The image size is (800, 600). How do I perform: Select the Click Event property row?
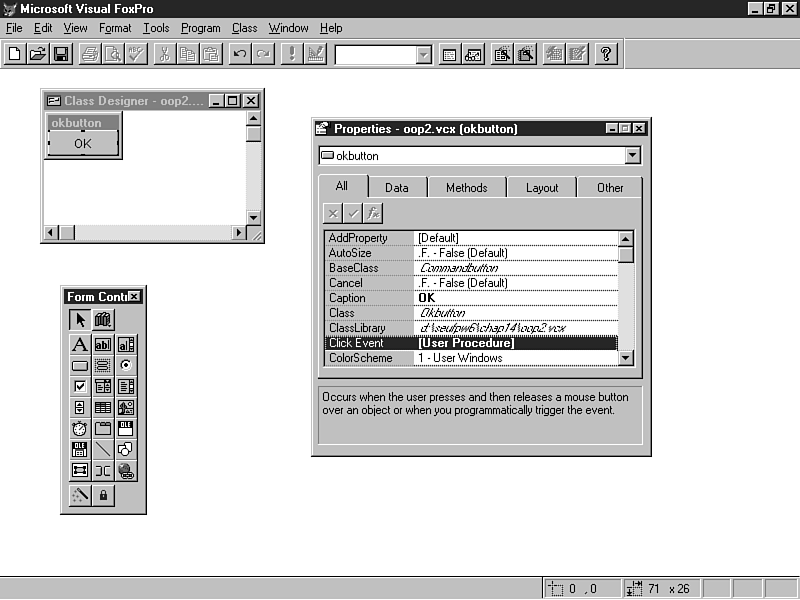[x=470, y=343]
